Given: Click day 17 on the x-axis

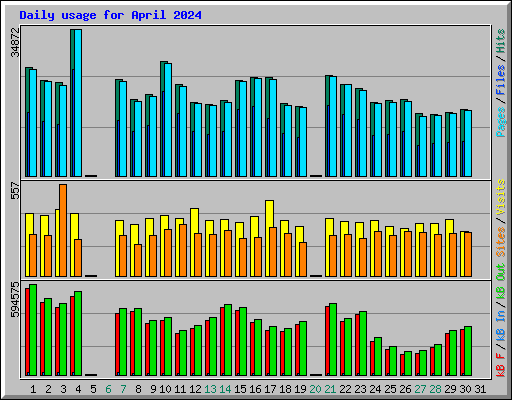Looking at the screenshot, I should [x=270, y=389].
